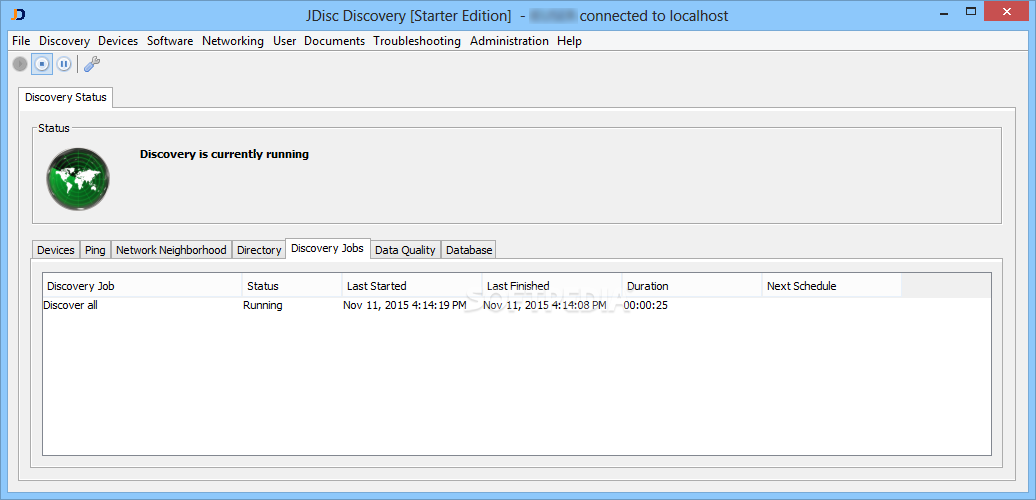Click 'Discovery is currently running' text

pos(225,154)
